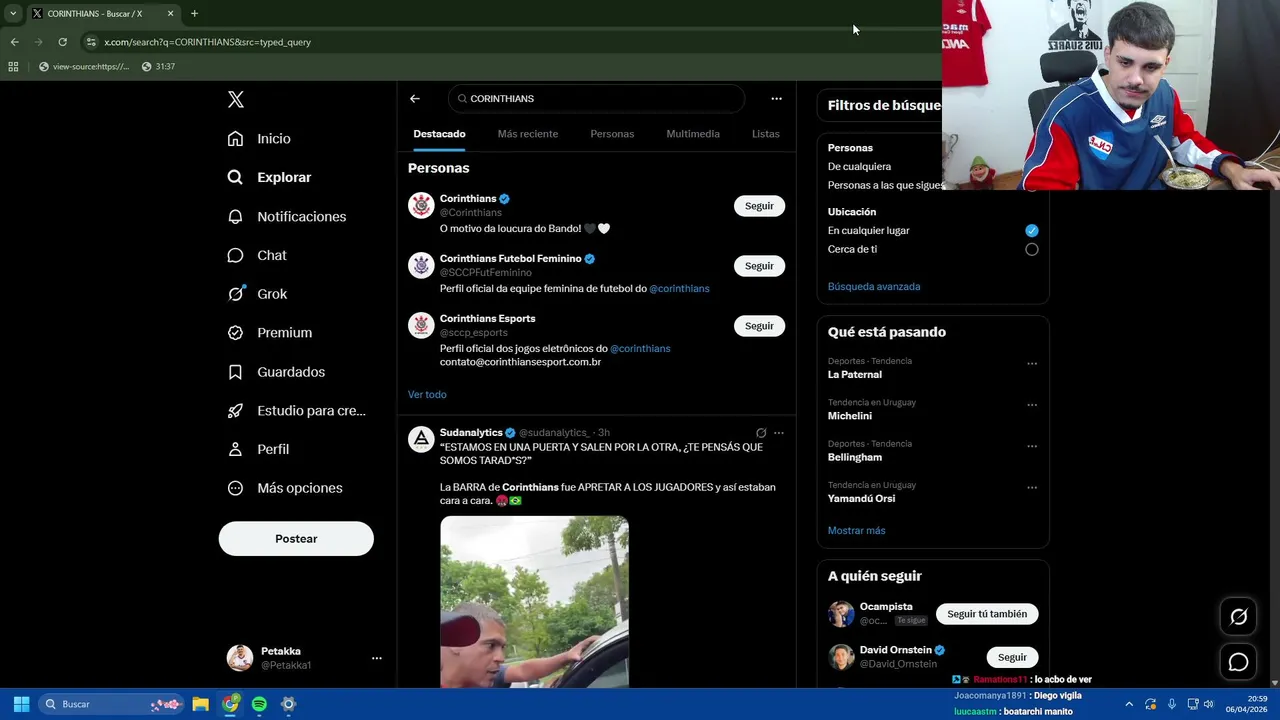1280x720 pixels.
Task: Open Más opciones circle icon
Action: [x=235, y=488]
